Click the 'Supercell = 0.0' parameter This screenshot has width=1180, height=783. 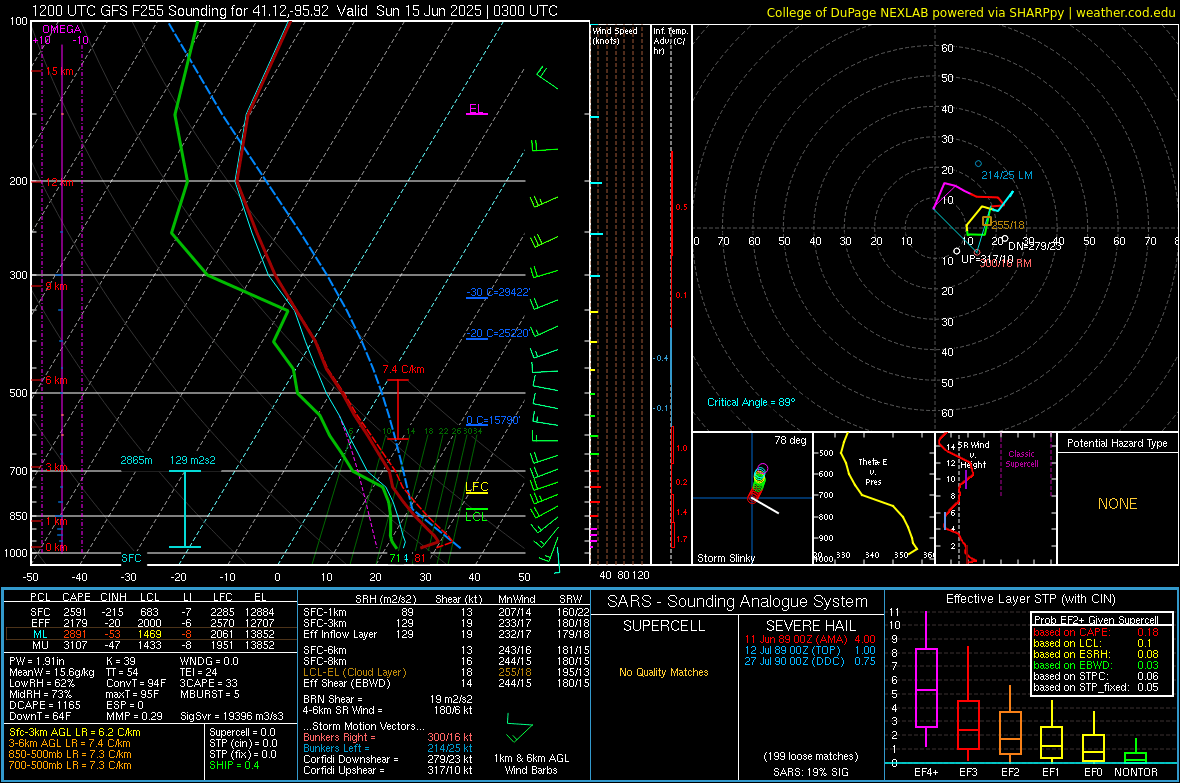click(242, 733)
